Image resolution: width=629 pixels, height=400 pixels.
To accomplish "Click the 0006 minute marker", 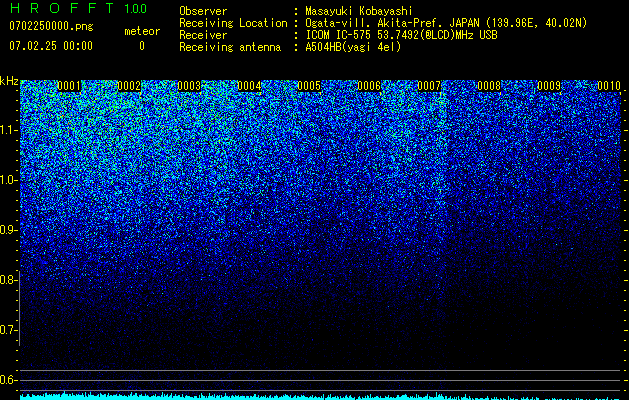I will (369, 86).
